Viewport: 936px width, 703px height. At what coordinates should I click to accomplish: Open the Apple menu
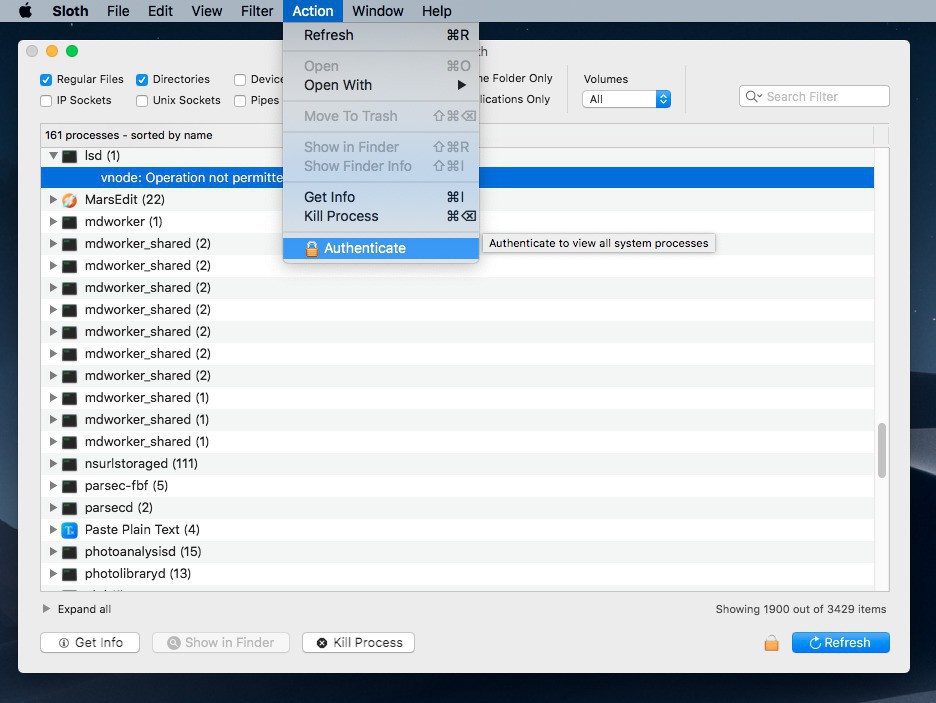point(25,11)
